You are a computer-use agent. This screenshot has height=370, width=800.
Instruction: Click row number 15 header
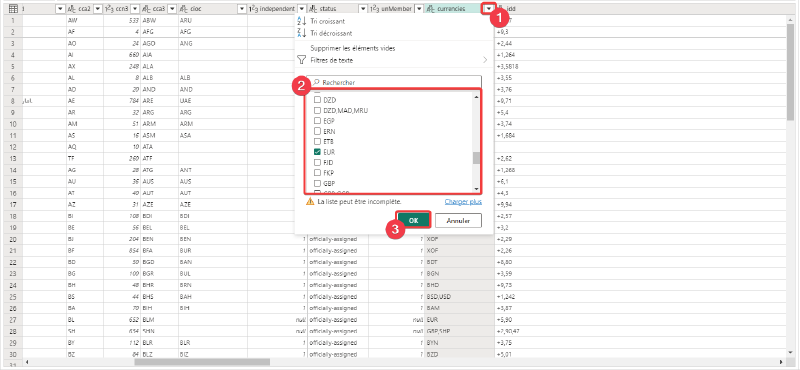pos(12,182)
